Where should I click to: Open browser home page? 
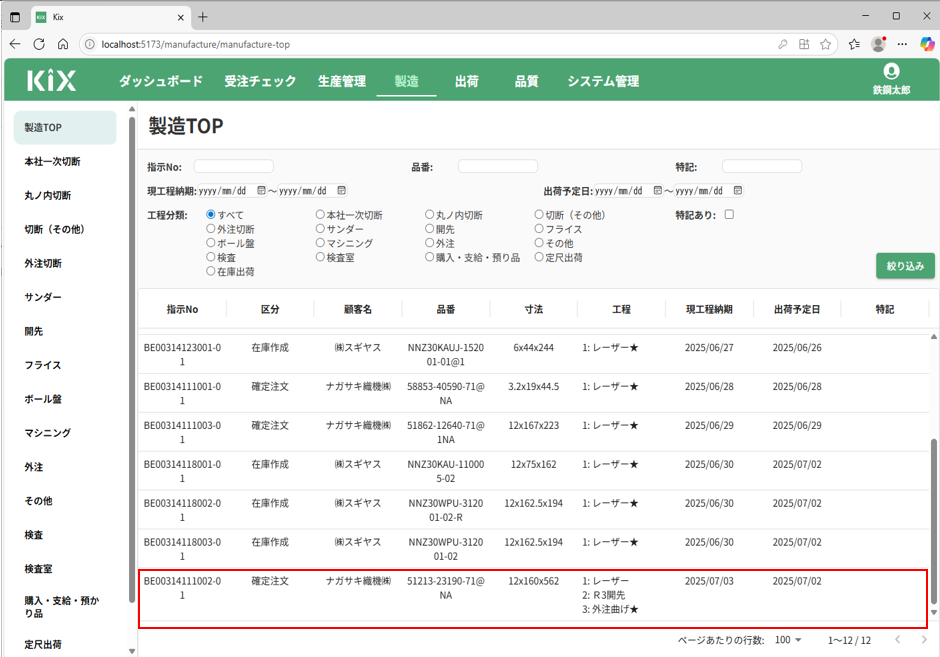(63, 44)
